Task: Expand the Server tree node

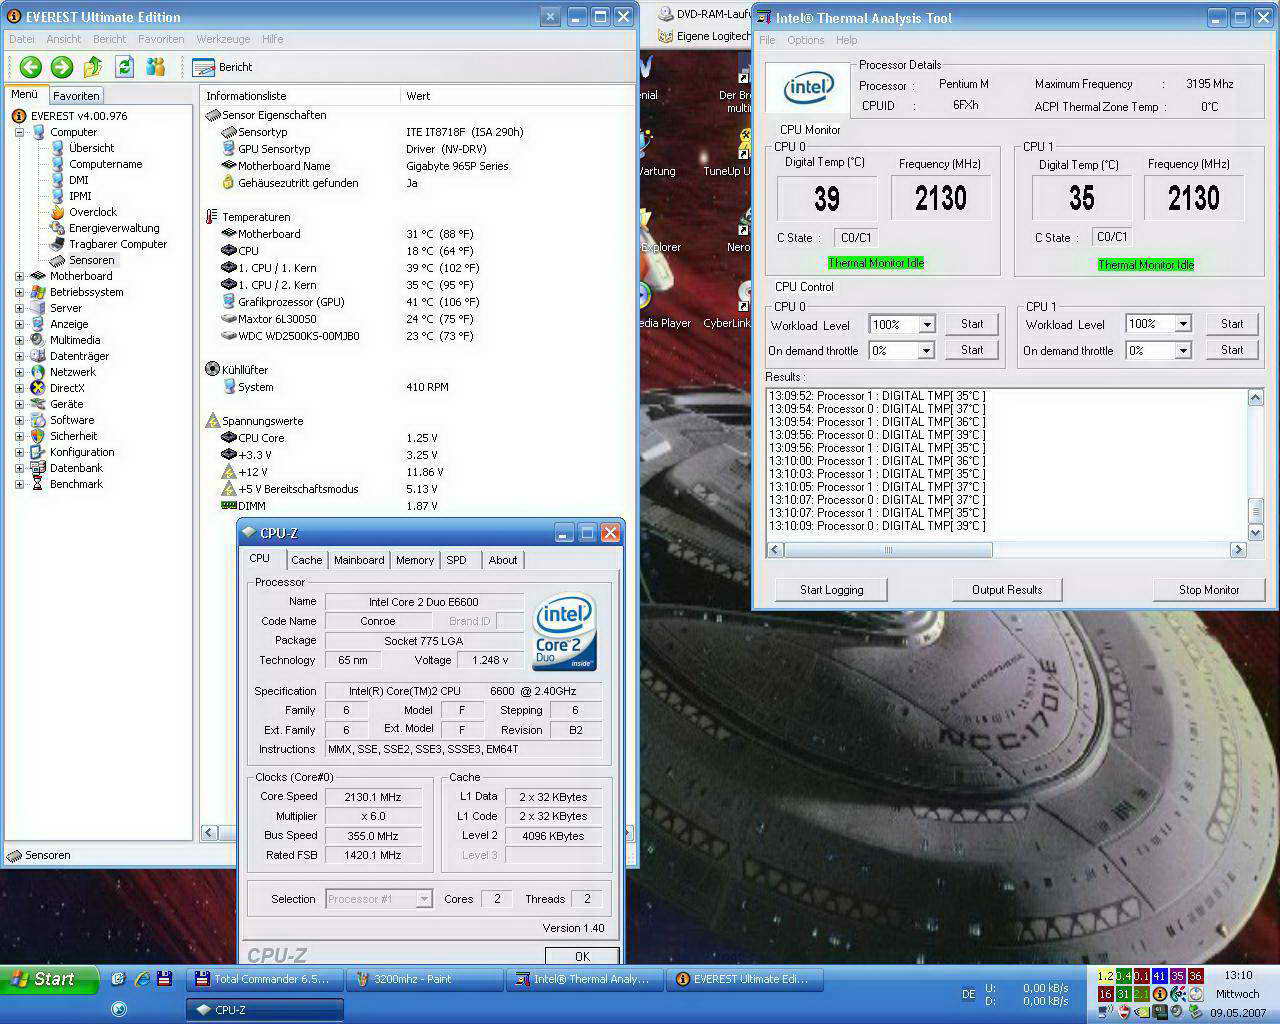Action: point(19,308)
